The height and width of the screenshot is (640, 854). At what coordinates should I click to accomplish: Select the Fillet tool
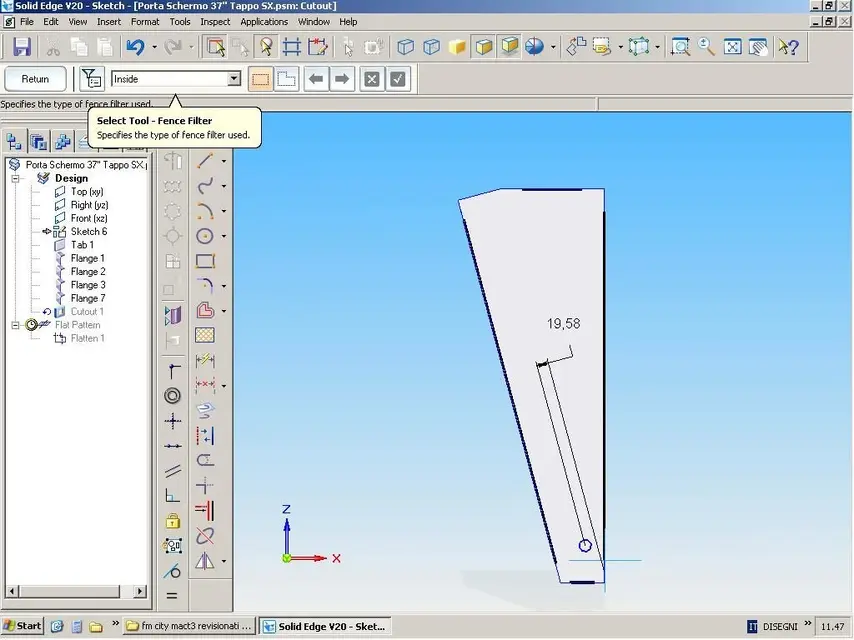point(205,285)
